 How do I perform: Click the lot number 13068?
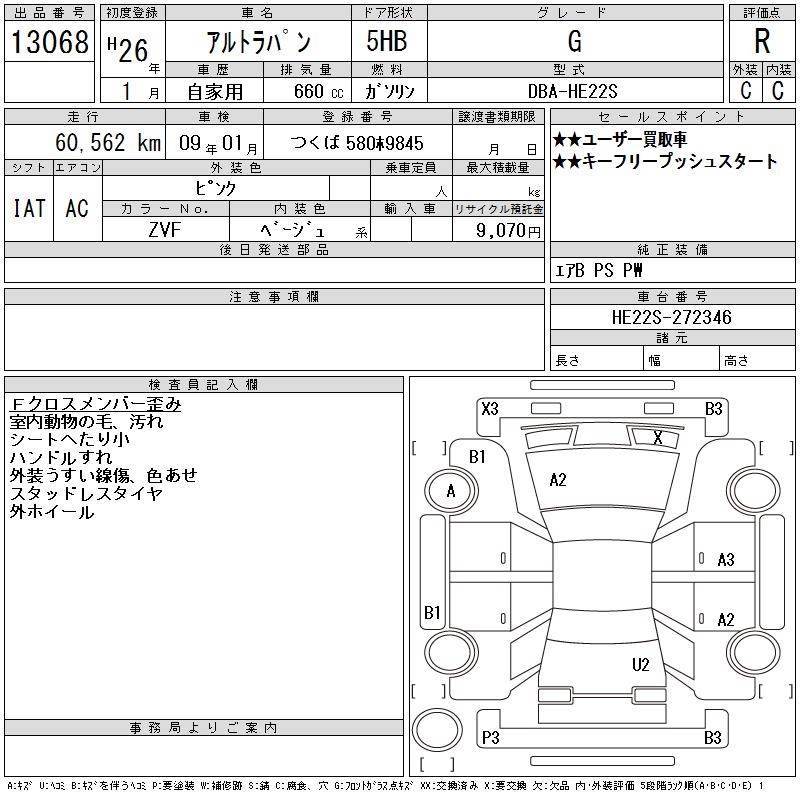[49, 43]
